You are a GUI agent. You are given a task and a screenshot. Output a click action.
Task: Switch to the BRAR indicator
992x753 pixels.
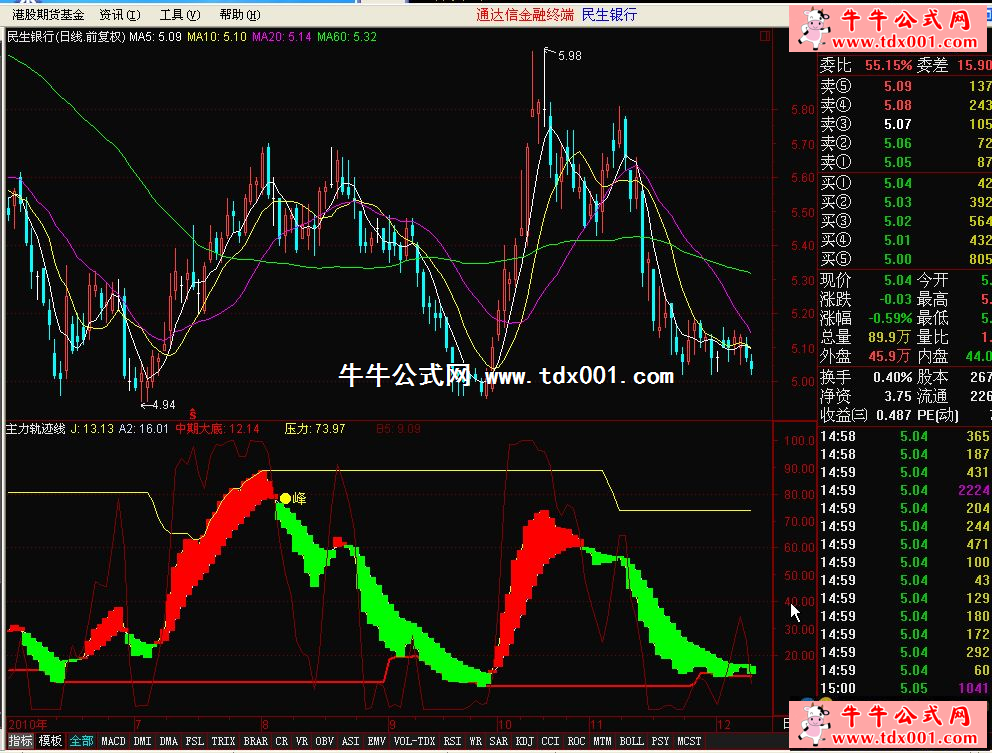(256, 740)
